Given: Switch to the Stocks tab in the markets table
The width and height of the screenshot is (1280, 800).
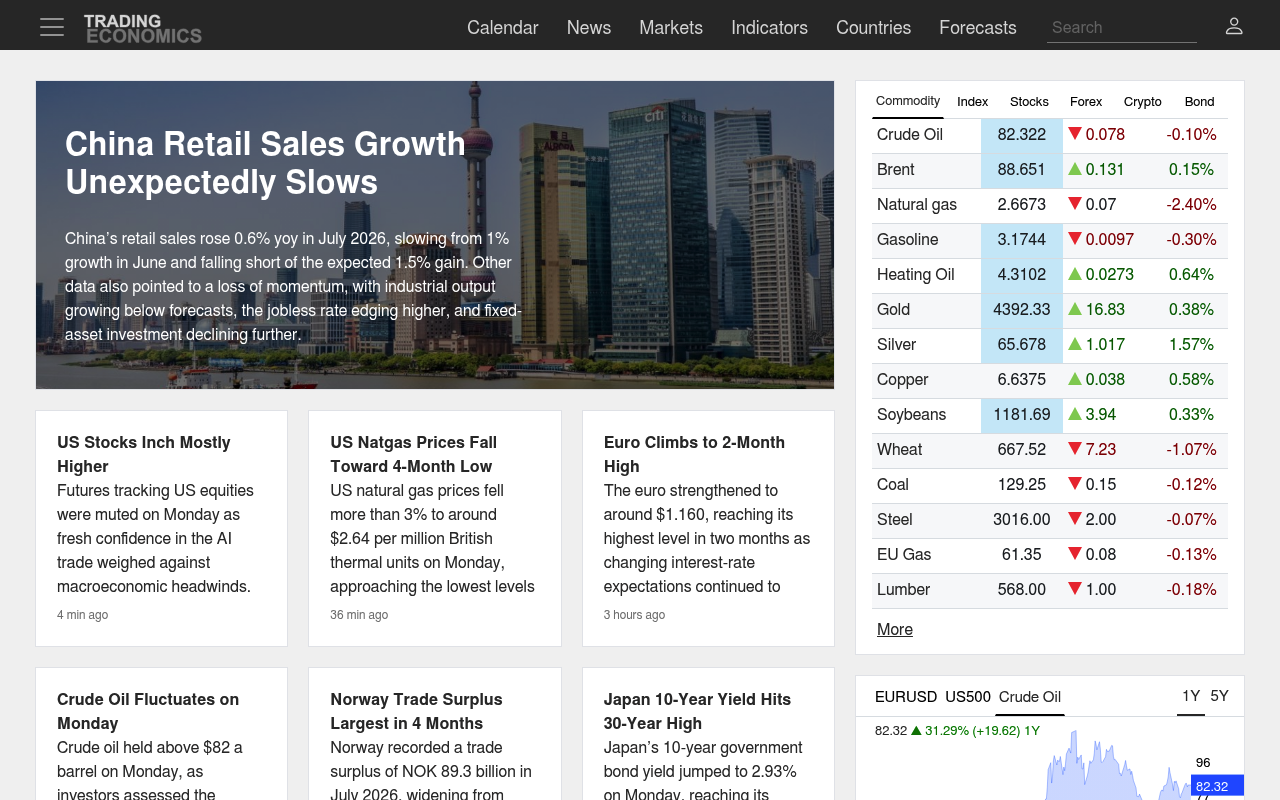Looking at the screenshot, I should click(1029, 102).
